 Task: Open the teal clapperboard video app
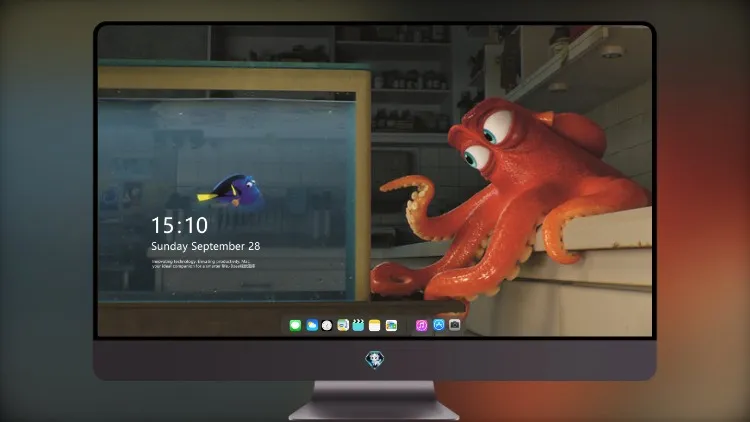358,325
